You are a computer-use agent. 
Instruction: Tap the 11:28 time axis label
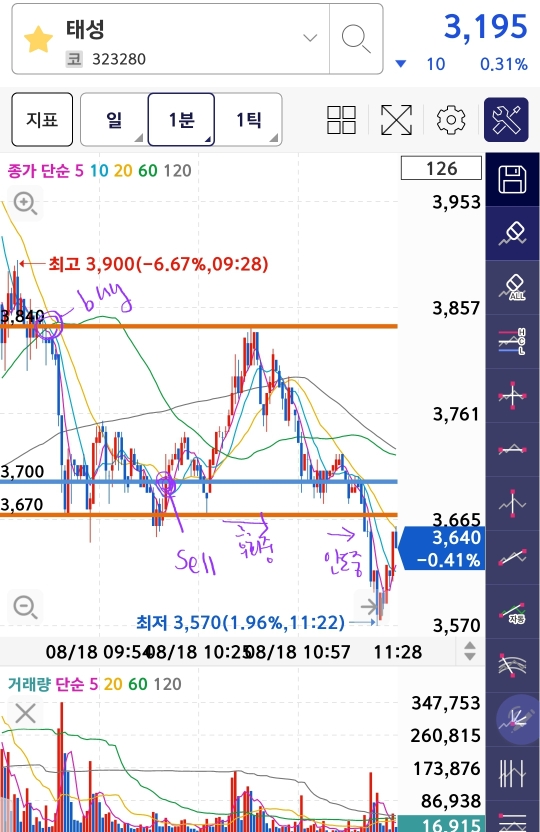click(x=398, y=652)
